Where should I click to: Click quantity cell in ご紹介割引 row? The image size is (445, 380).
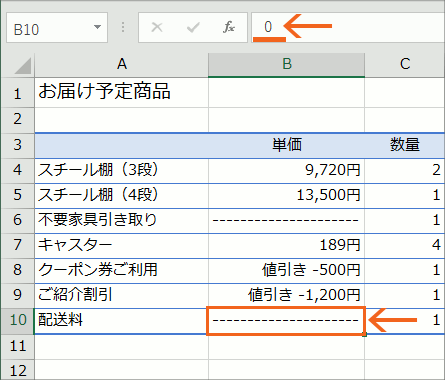click(x=405, y=296)
